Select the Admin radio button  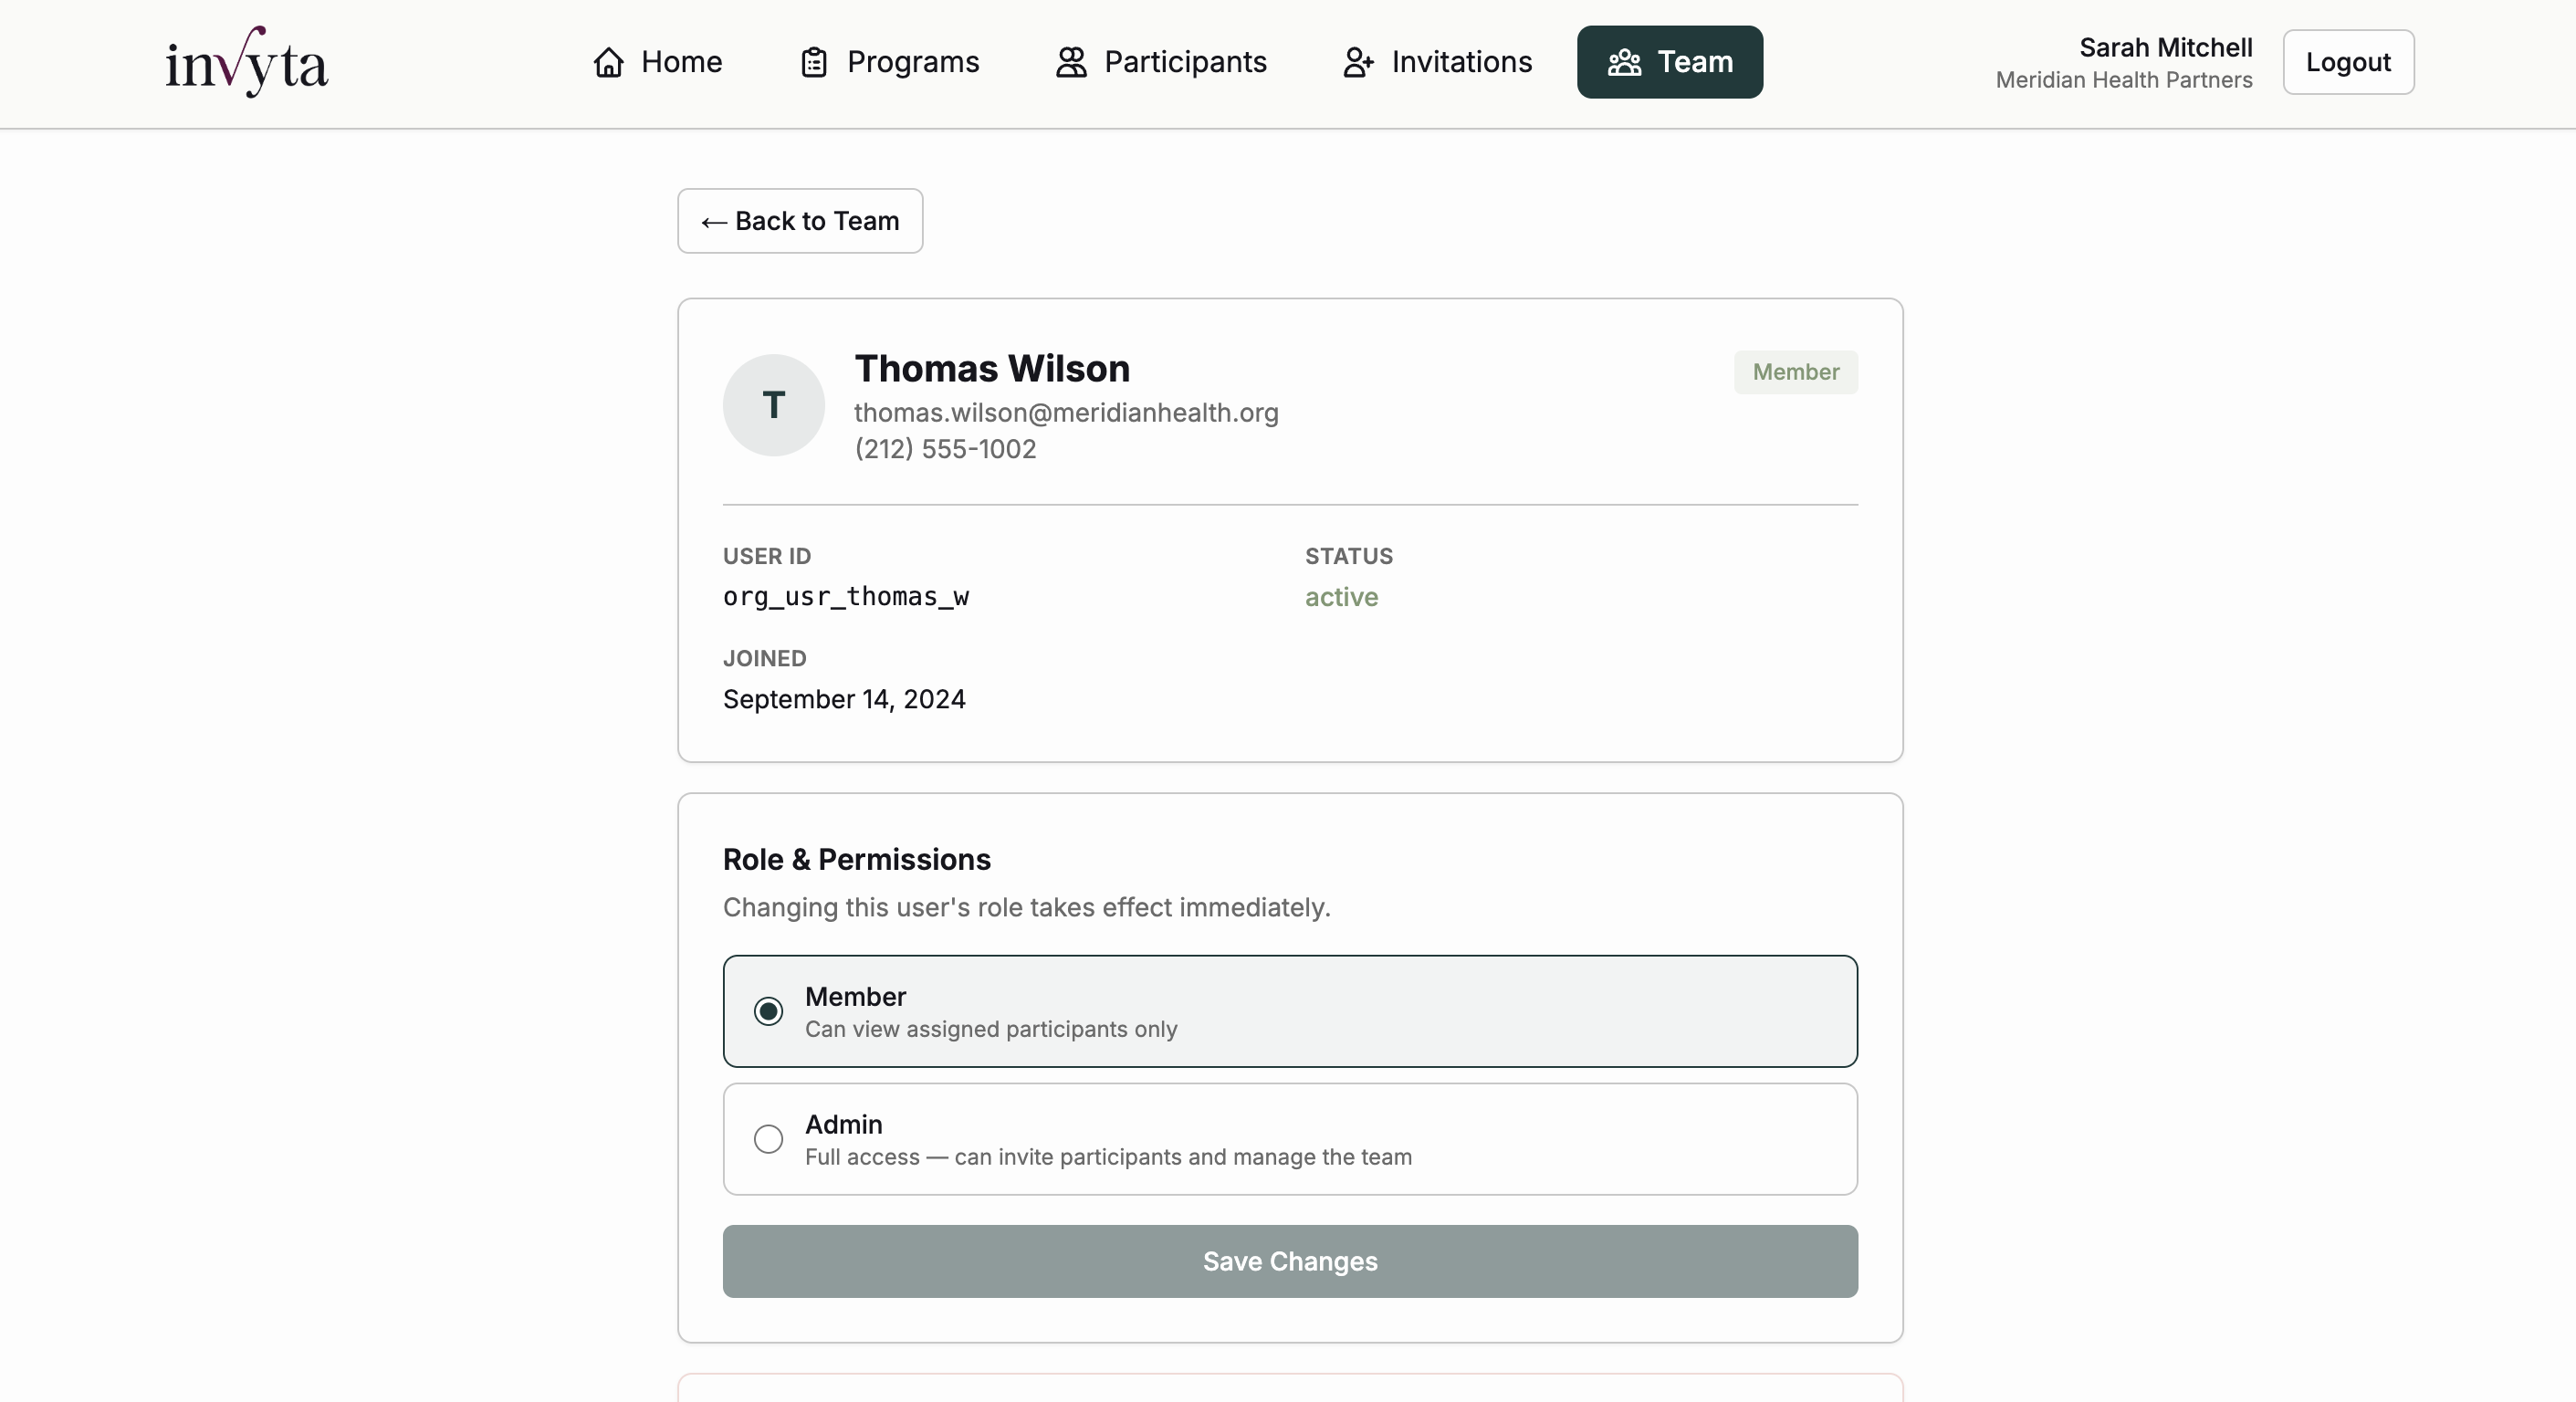tap(768, 1139)
